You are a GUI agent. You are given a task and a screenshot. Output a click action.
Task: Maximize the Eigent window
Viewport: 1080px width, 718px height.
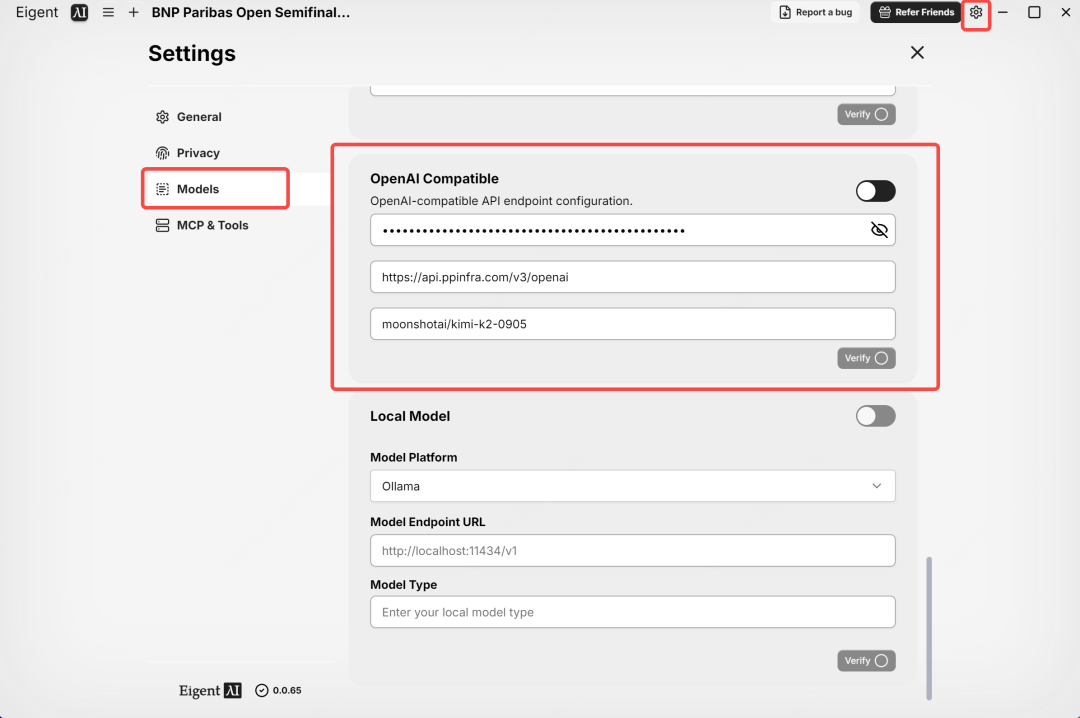click(1034, 12)
